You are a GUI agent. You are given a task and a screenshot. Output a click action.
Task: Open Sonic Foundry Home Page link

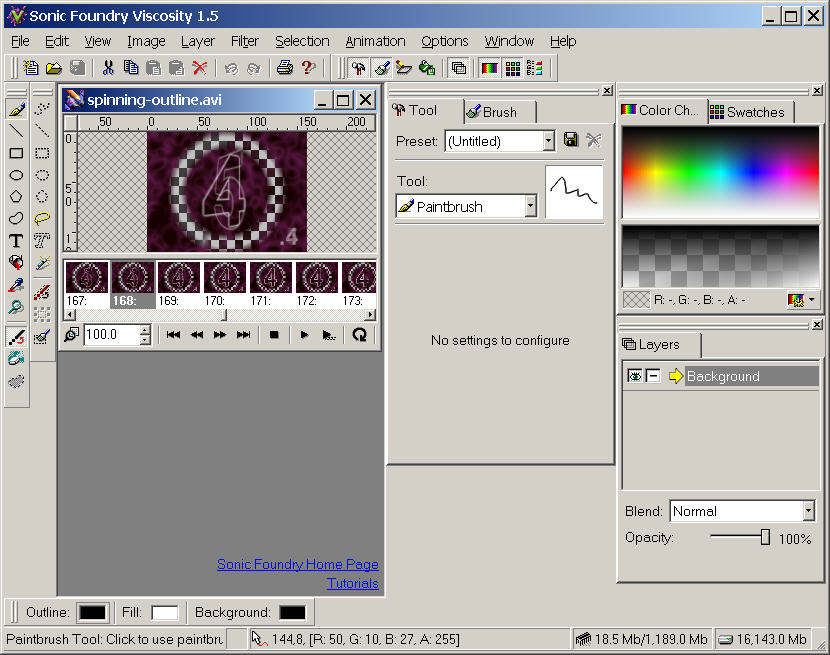point(297,564)
